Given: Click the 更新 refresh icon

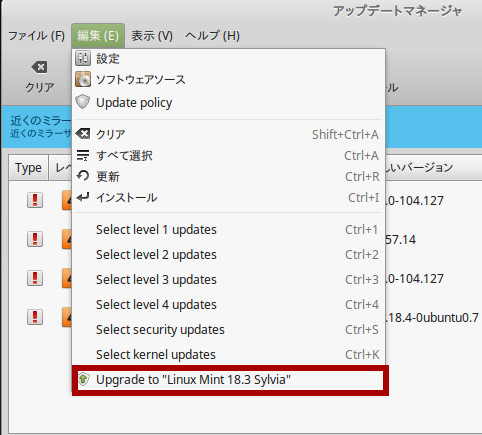Looking at the screenshot, I should click(x=83, y=176).
